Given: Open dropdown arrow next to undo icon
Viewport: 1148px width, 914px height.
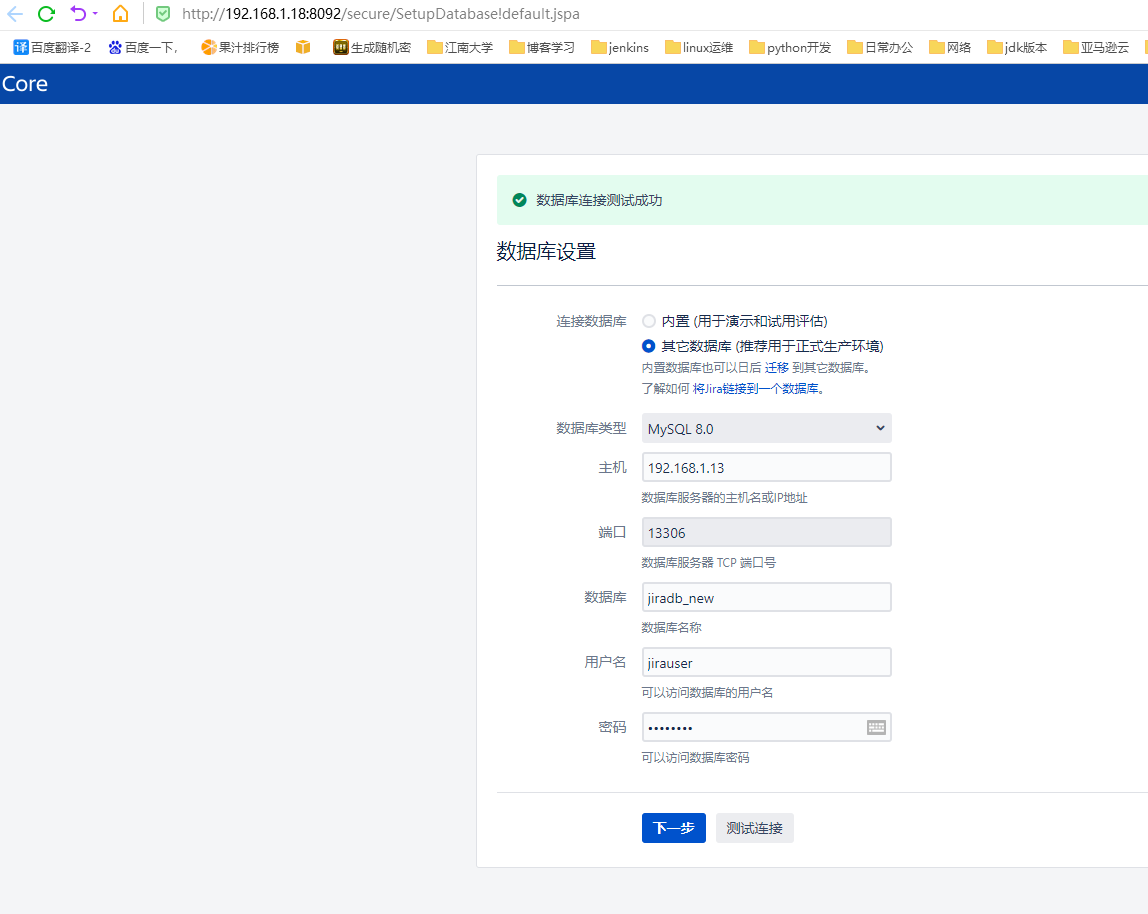Looking at the screenshot, I should pyautogui.click(x=95, y=14).
